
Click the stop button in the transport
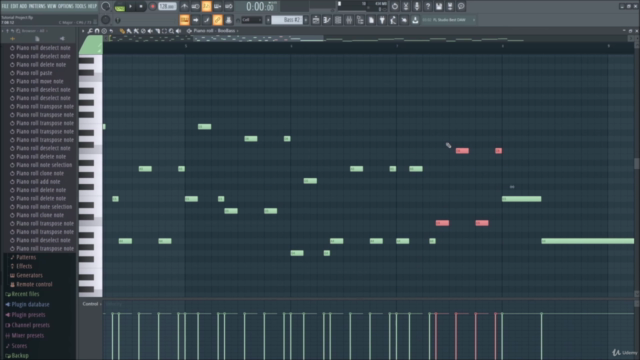[x=141, y=7]
